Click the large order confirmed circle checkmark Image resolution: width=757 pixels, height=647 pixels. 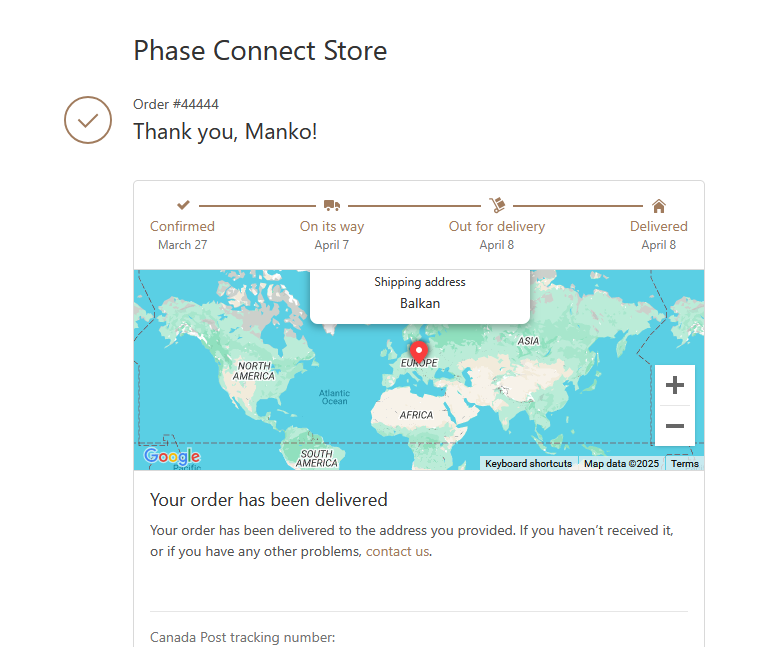(x=88, y=120)
